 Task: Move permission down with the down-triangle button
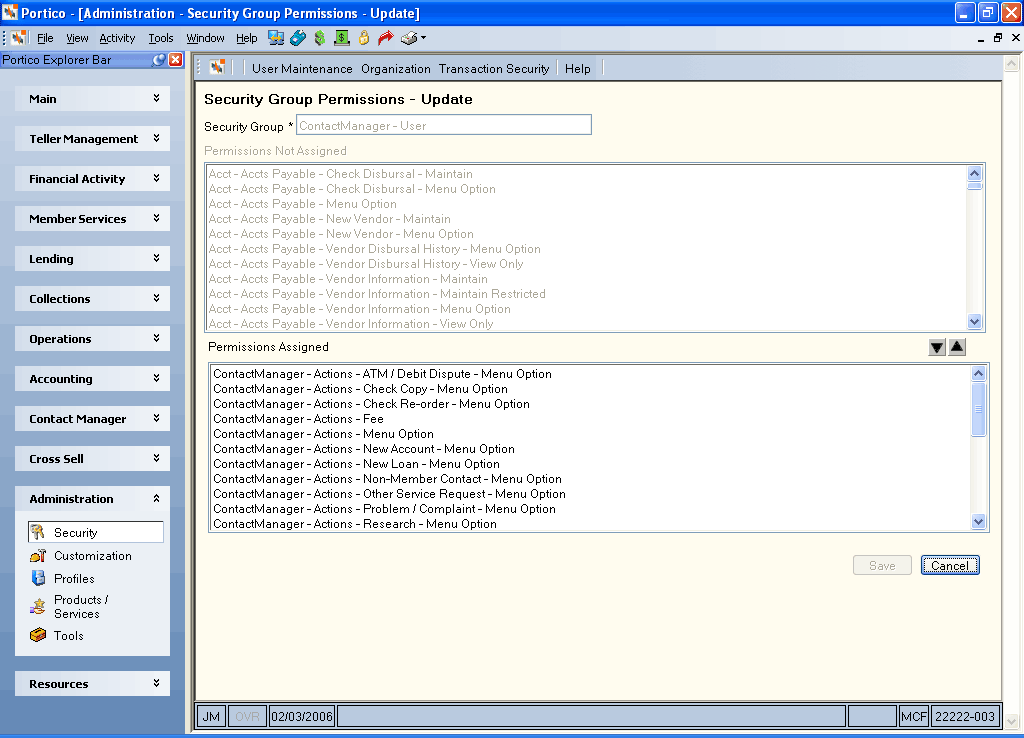[937, 347]
